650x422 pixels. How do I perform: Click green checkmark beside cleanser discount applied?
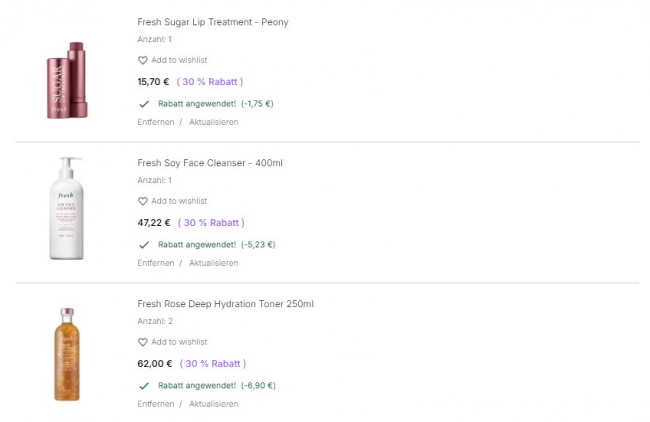click(x=144, y=244)
